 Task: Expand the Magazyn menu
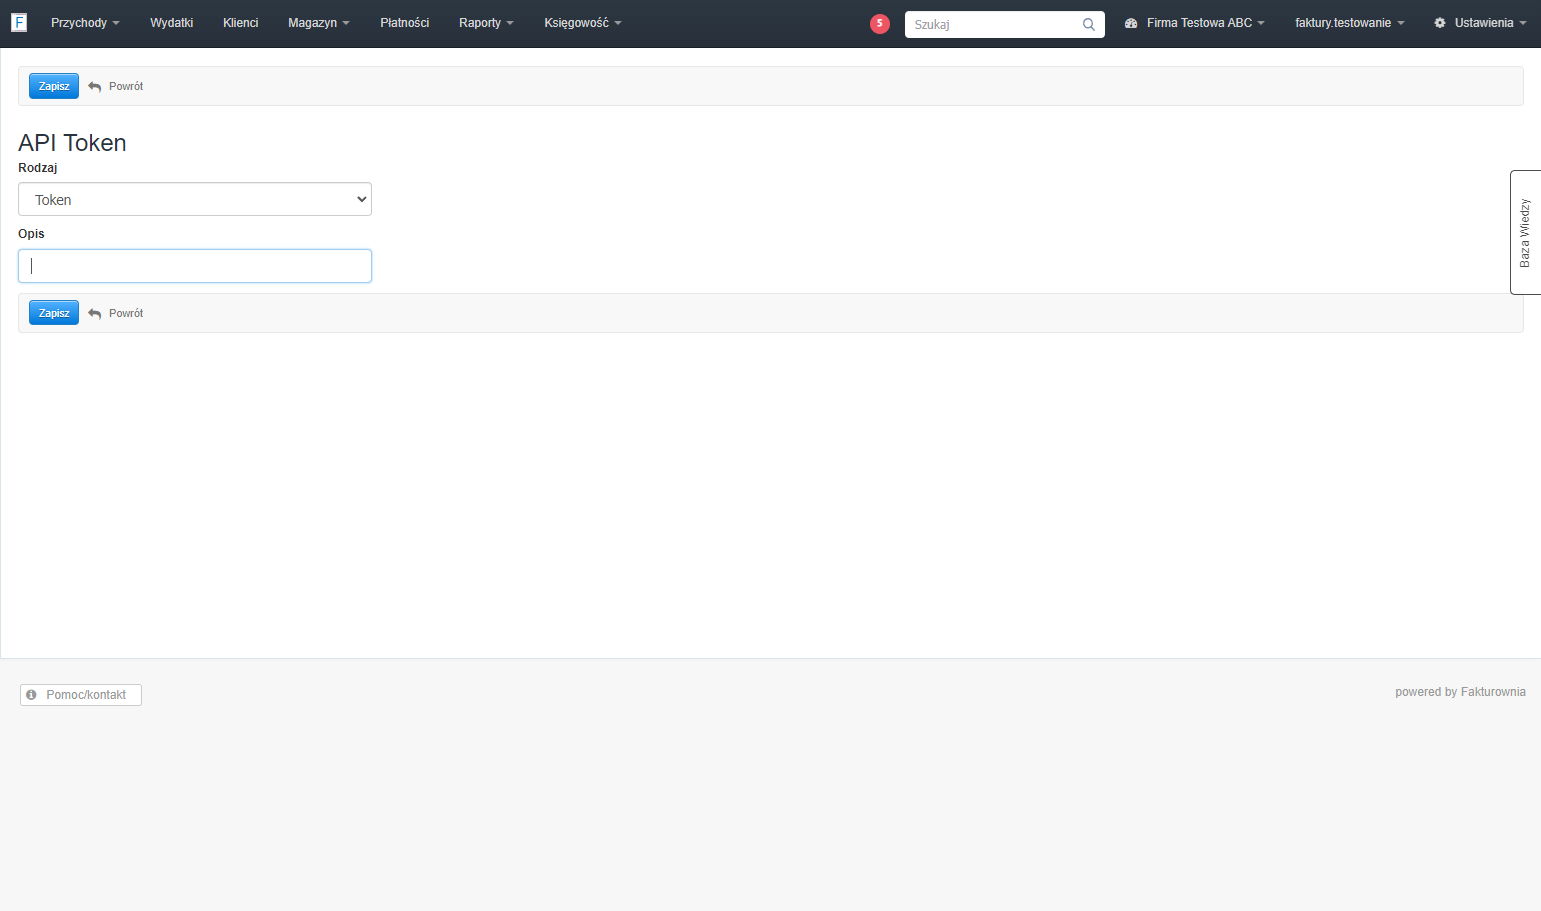click(319, 23)
